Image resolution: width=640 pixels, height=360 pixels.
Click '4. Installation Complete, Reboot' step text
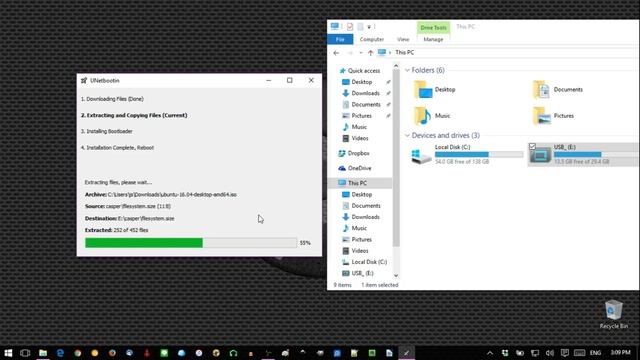[117, 148]
